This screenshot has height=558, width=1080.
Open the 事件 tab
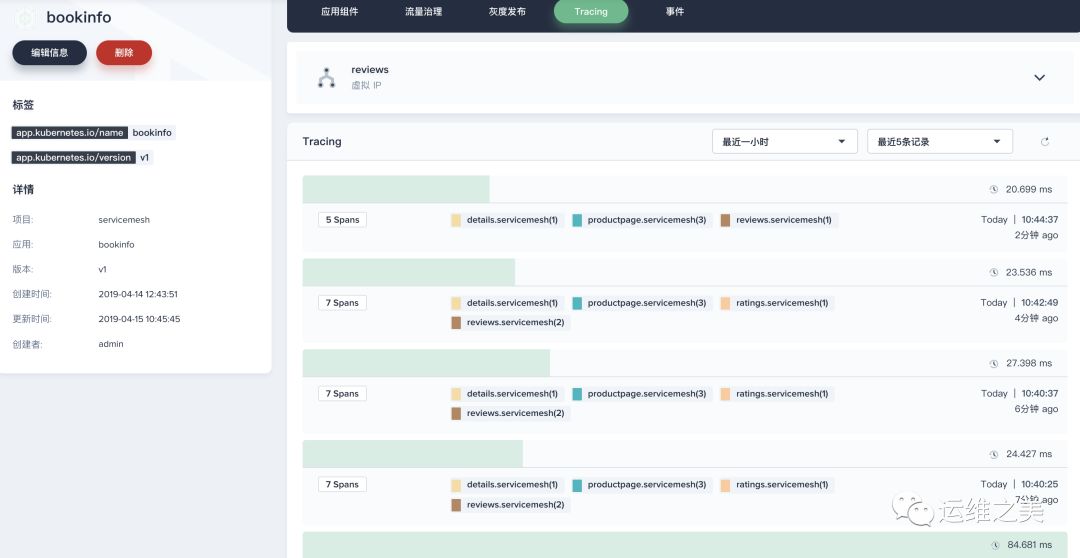tap(675, 12)
